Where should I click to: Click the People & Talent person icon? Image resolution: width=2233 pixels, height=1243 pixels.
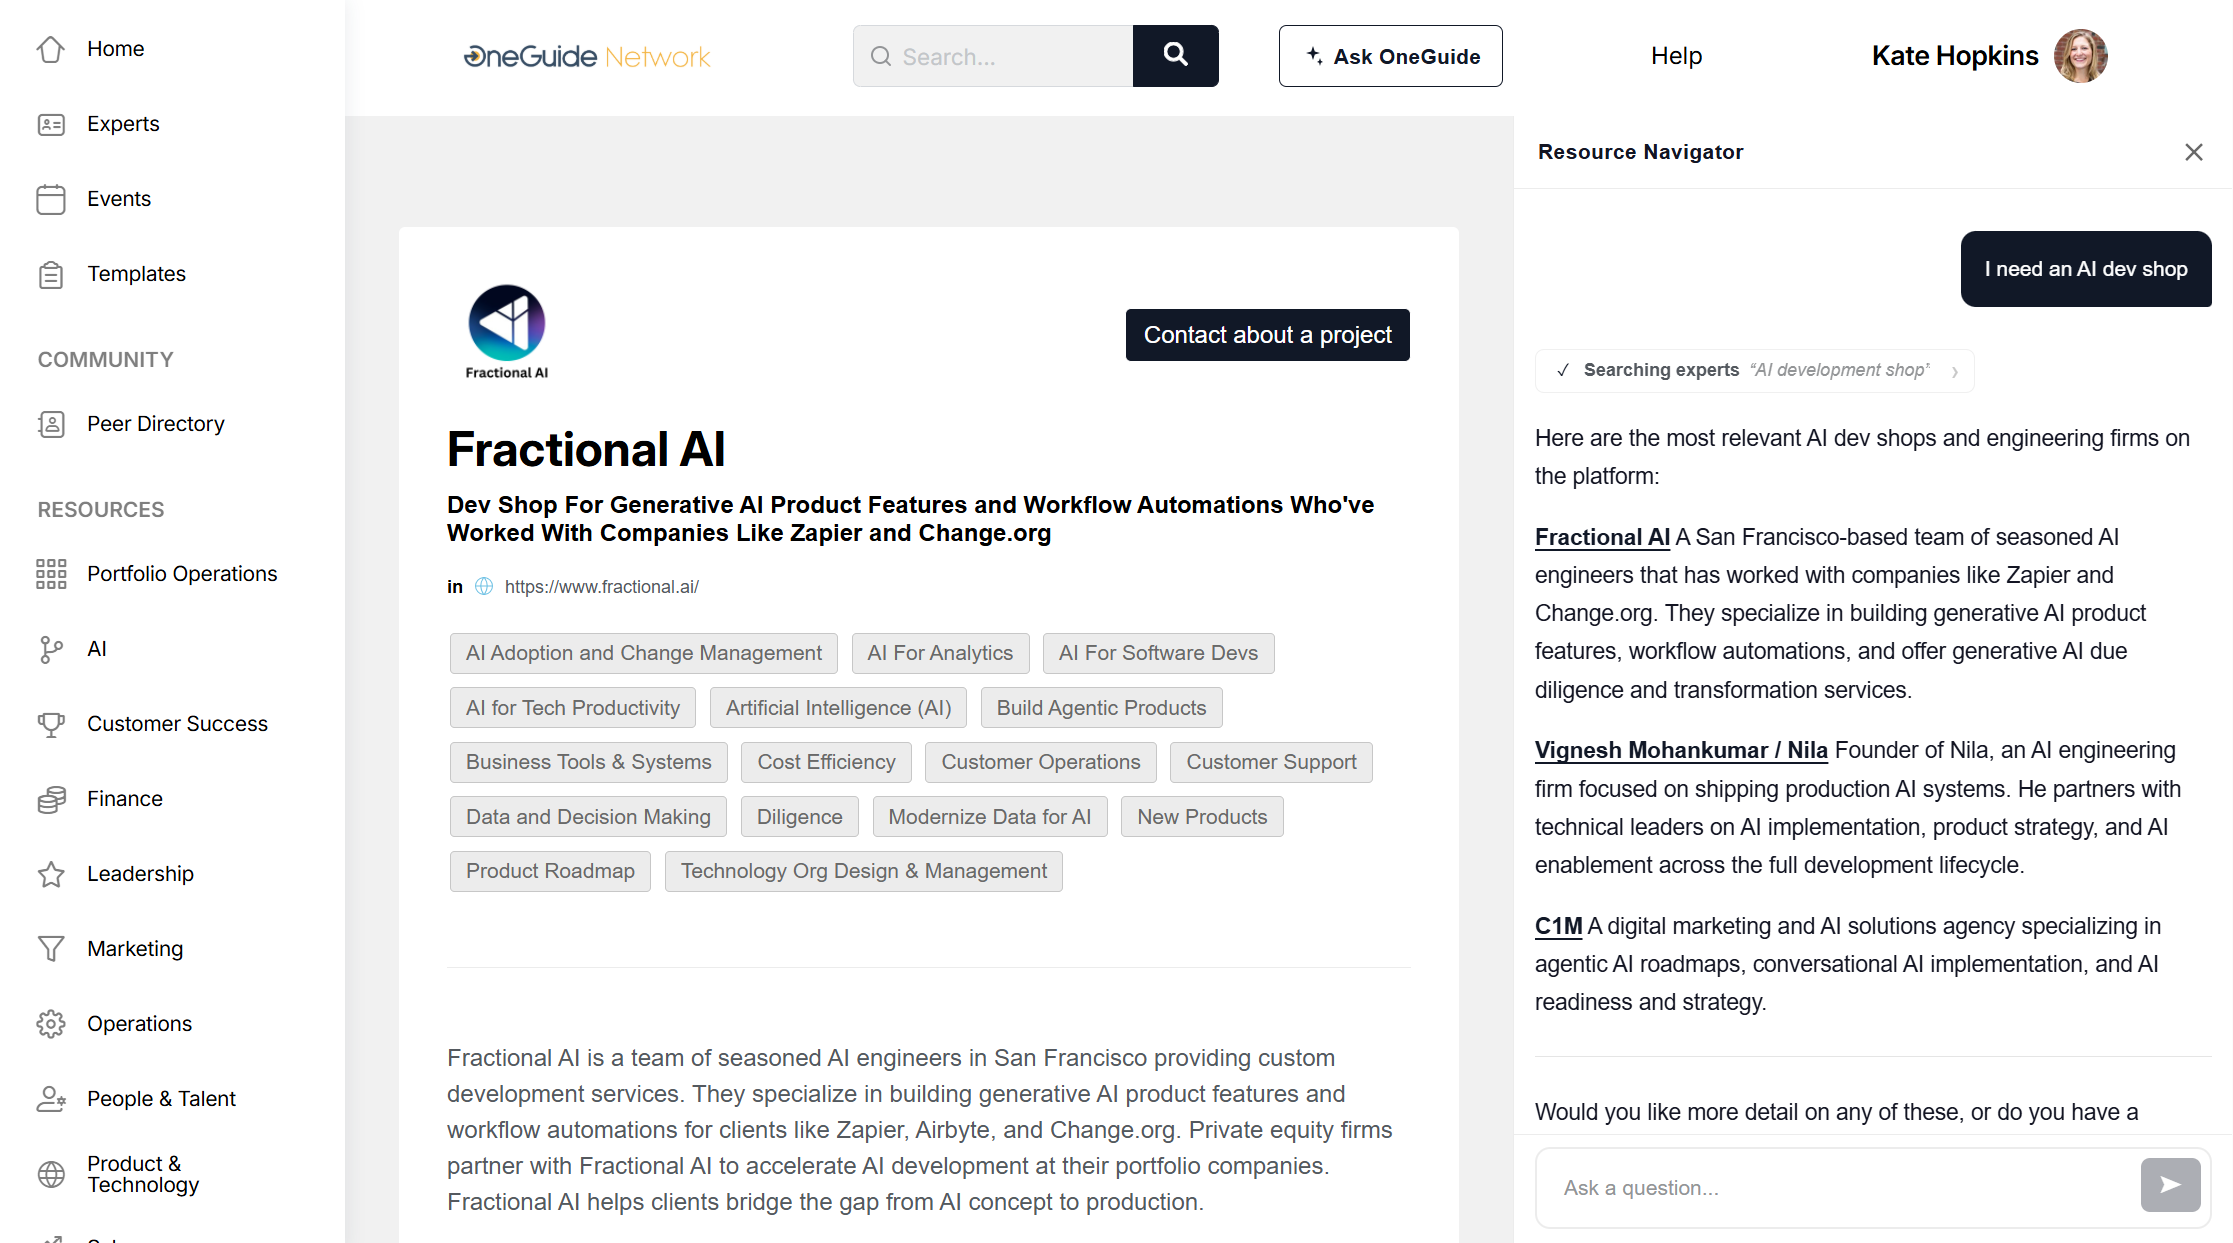[51, 1099]
